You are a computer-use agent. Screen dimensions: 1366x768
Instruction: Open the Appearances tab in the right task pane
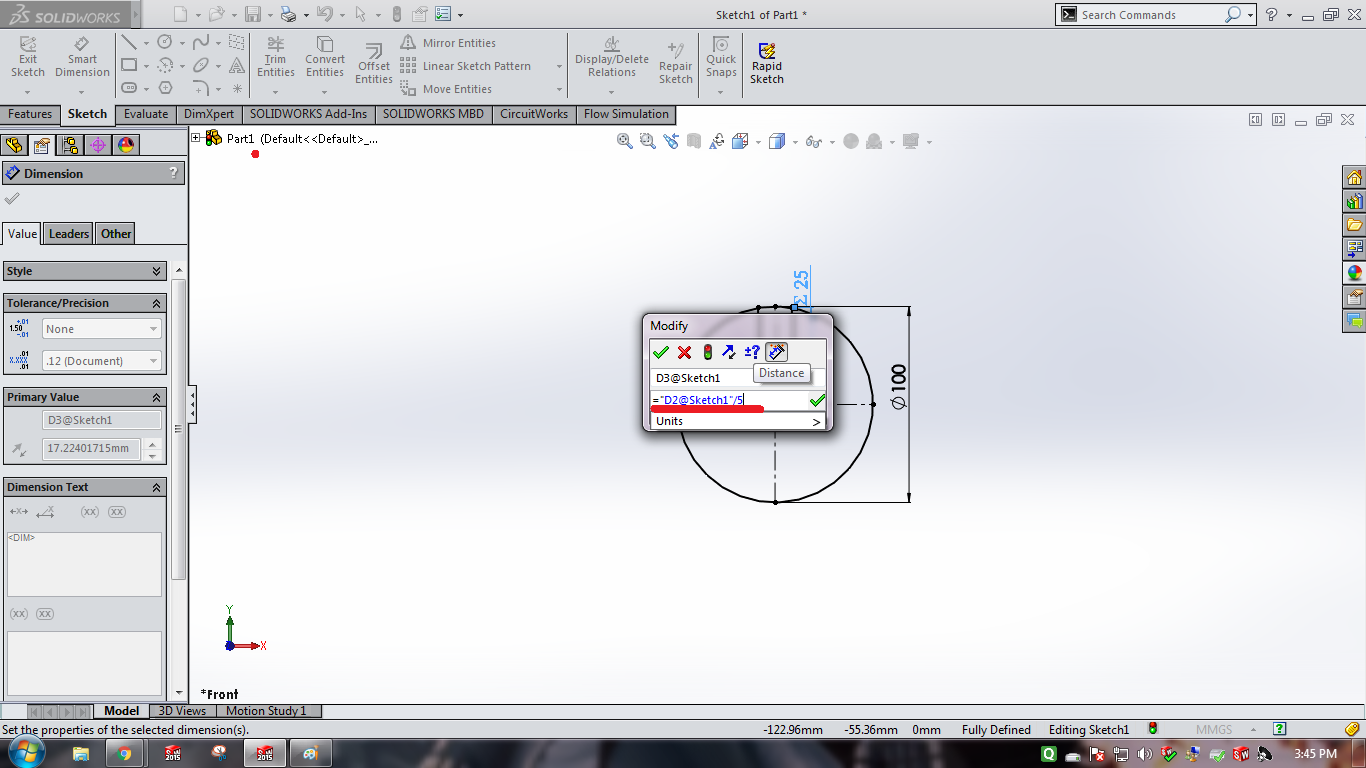coord(1355,272)
